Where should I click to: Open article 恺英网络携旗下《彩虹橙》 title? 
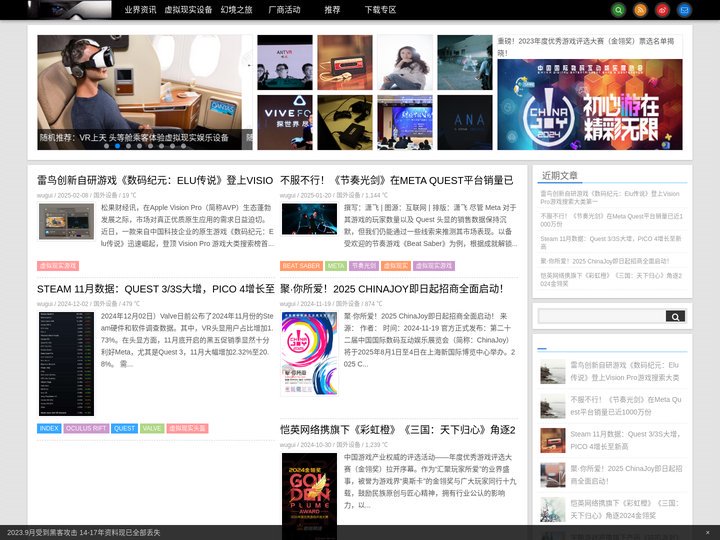(398, 430)
